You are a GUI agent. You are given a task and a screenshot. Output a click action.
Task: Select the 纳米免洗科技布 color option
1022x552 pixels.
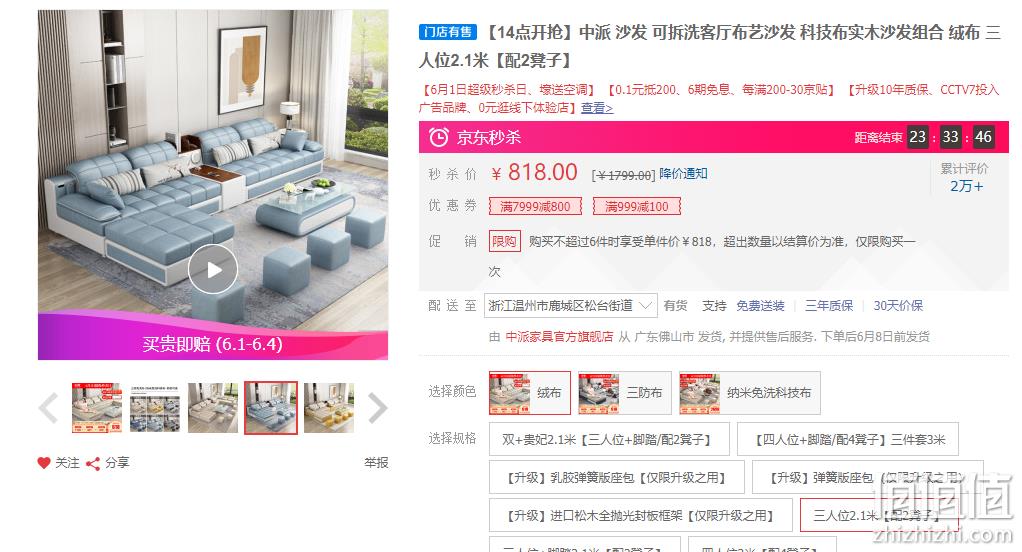tap(749, 393)
